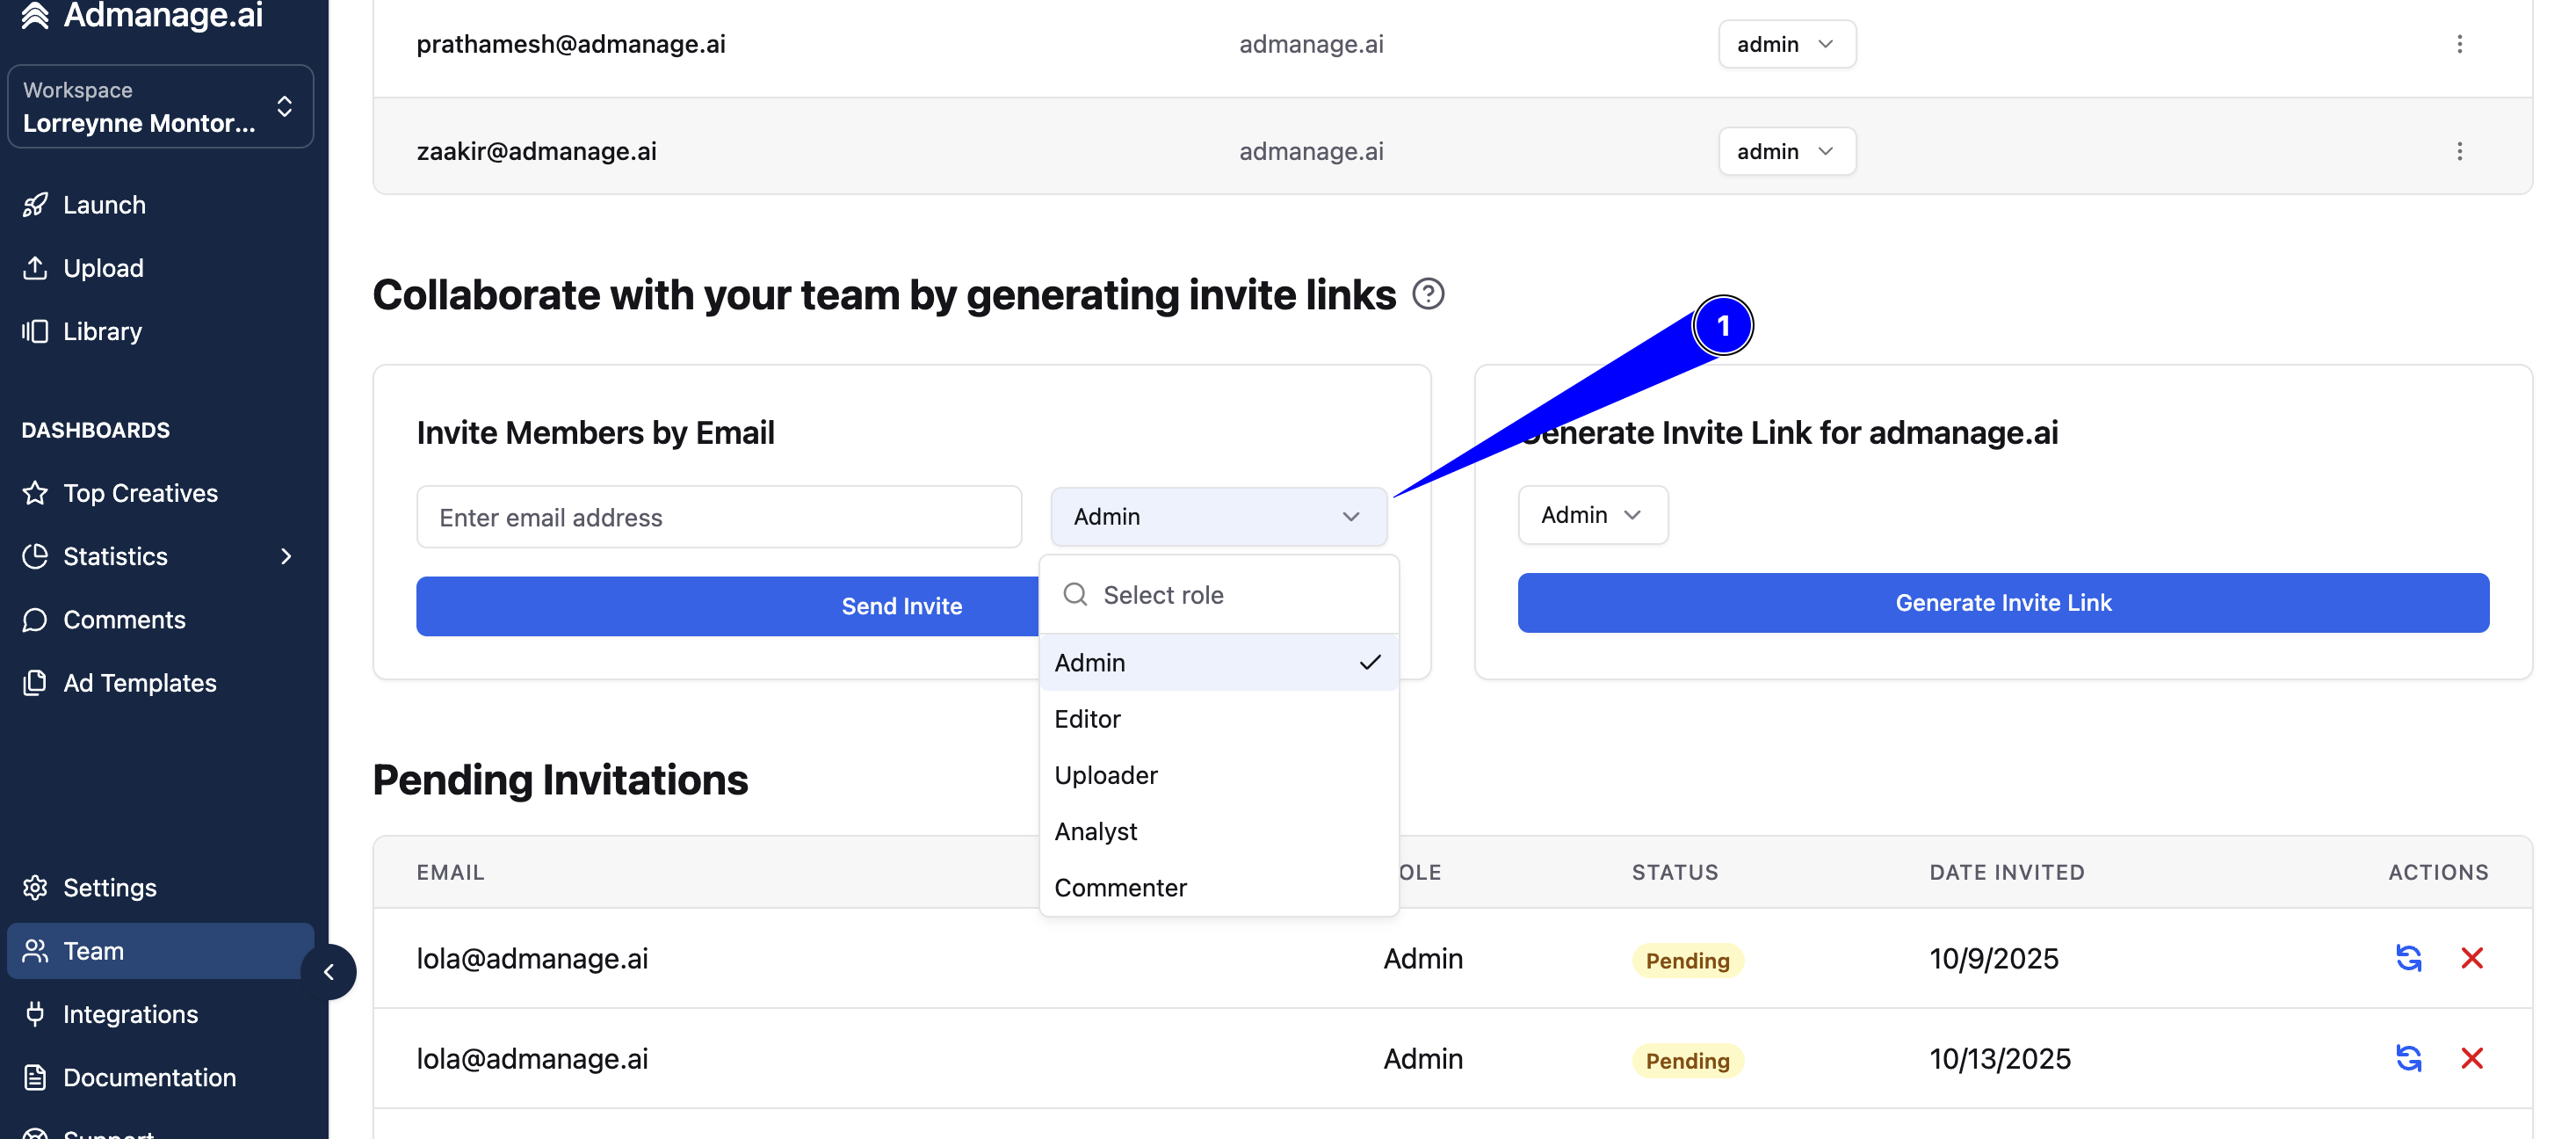
Task: Click the Generate Invite Link button
Action: 2003,603
